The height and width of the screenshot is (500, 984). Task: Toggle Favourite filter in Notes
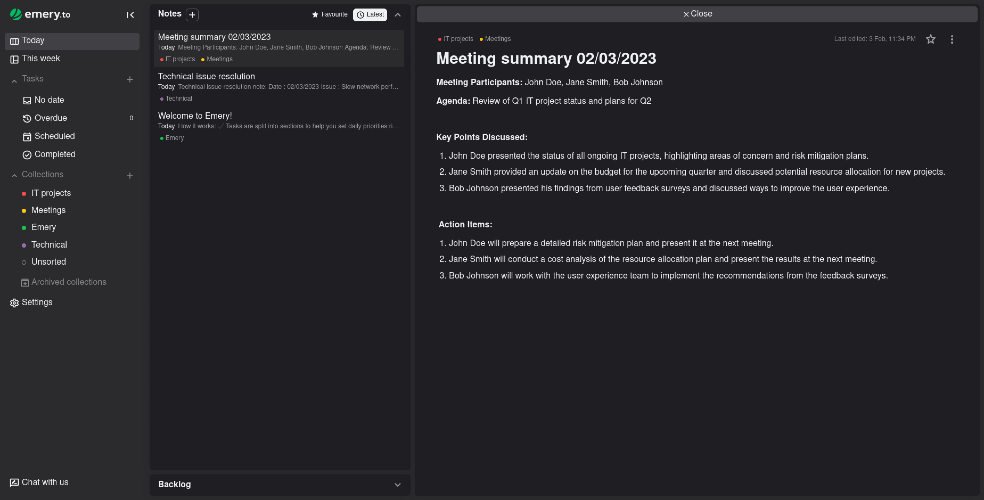(330, 15)
